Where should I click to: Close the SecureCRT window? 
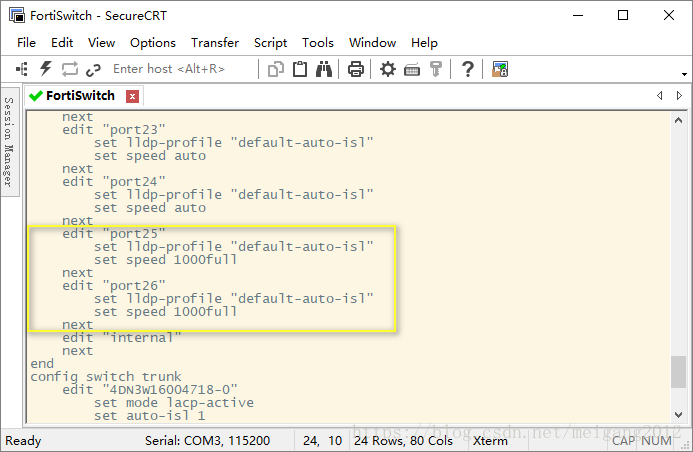[x=669, y=15]
